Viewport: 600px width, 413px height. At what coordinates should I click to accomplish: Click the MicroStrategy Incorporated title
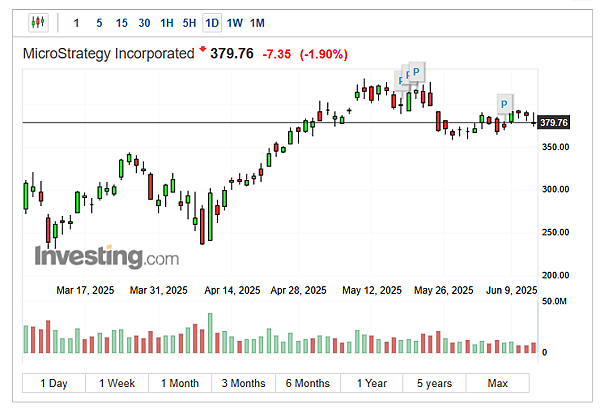click(x=109, y=54)
